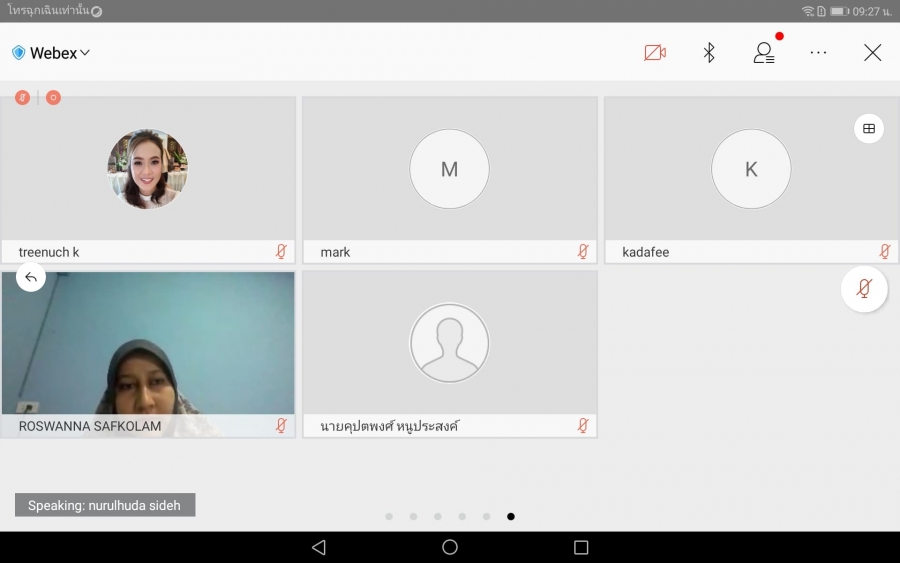Tap the muted mic icon beside treenuch k
This screenshot has width=900, height=563.
coord(281,252)
